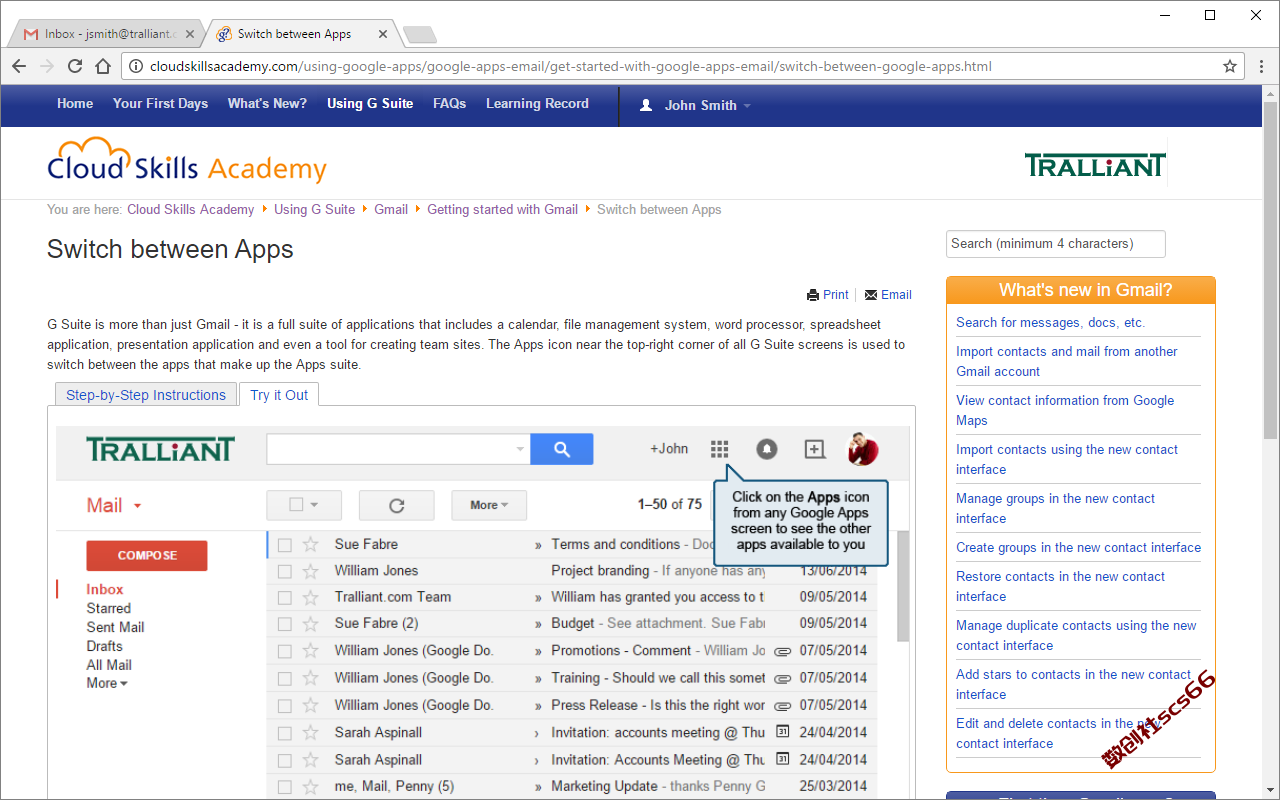Star the Sue Fabre (2) Budget email
The height and width of the screenshot is (800, 1280).
[311, 624]
